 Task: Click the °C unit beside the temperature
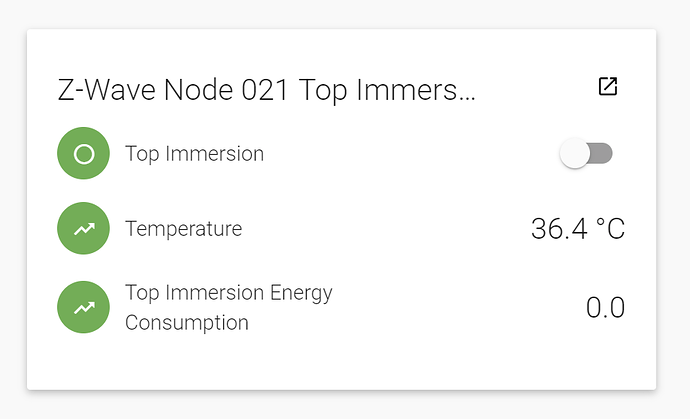[610, 229]
